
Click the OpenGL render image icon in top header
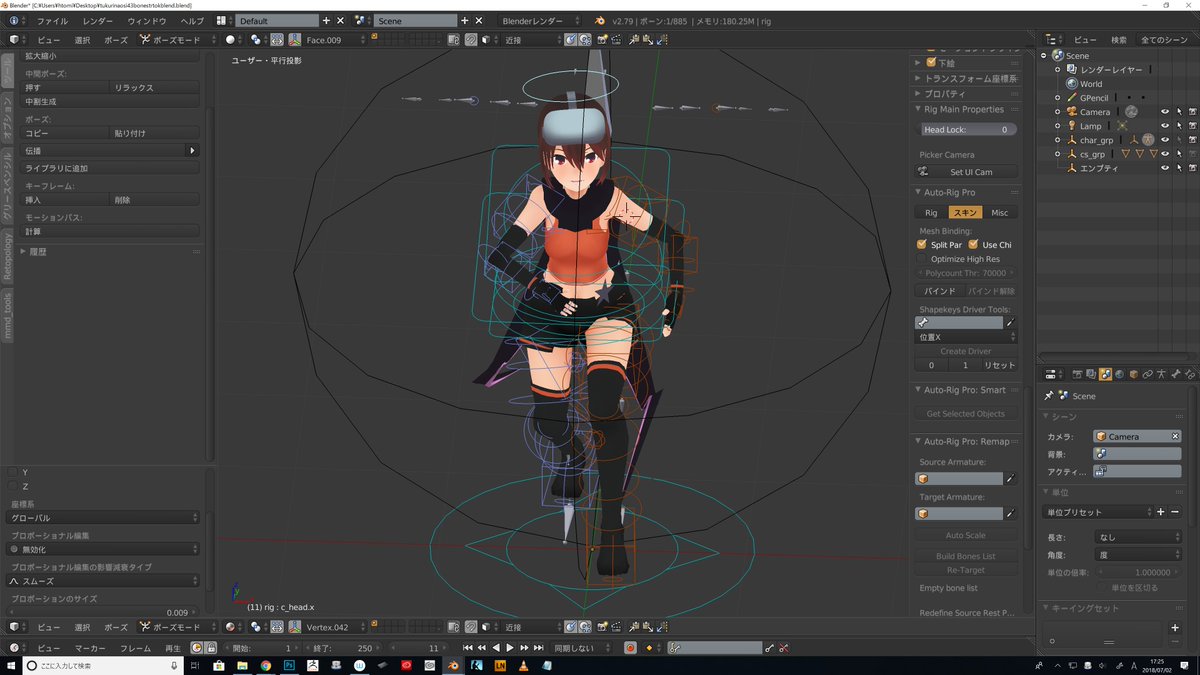603,40
